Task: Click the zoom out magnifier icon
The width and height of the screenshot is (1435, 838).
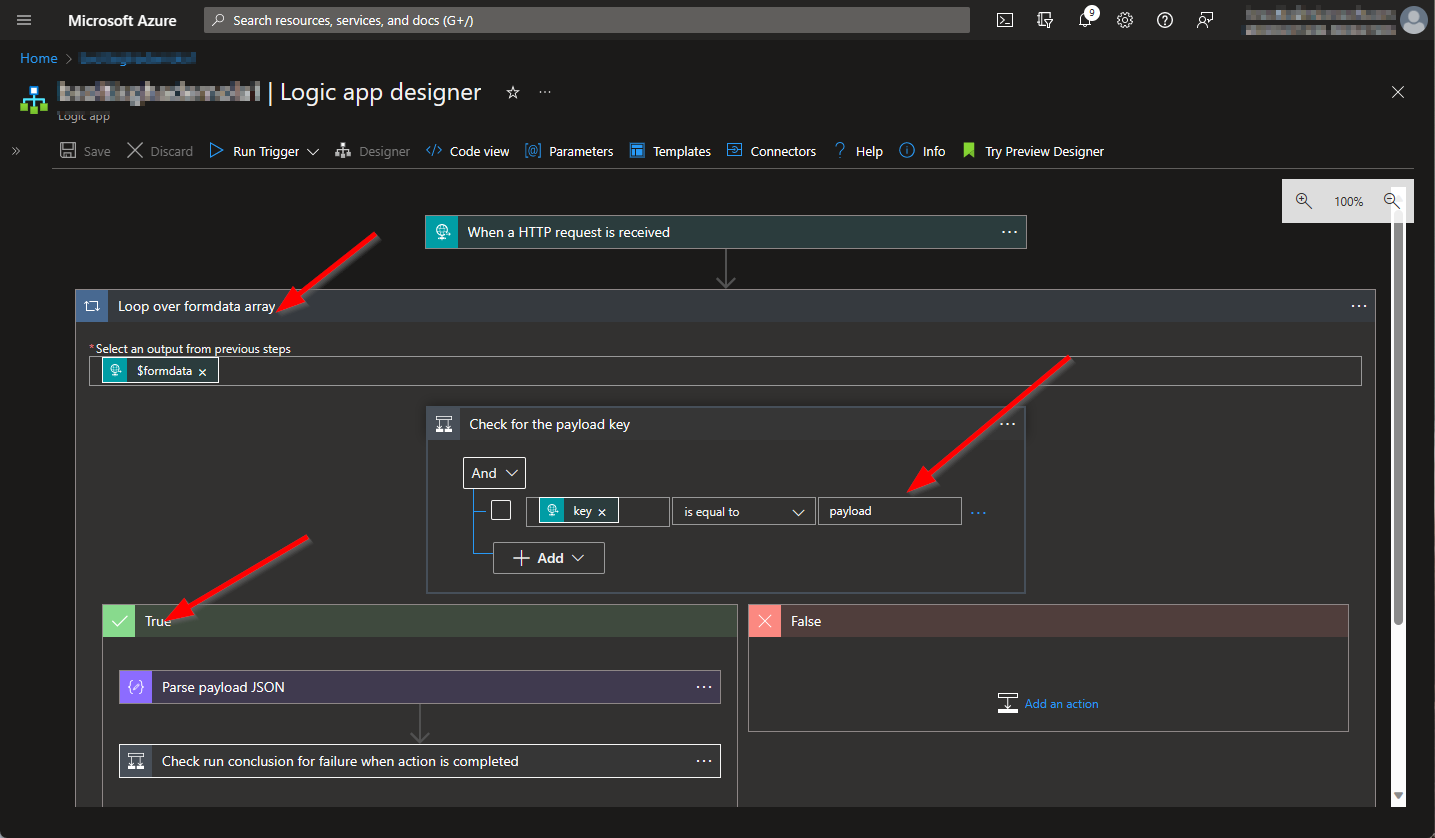Action: [x=1391, y=201]
